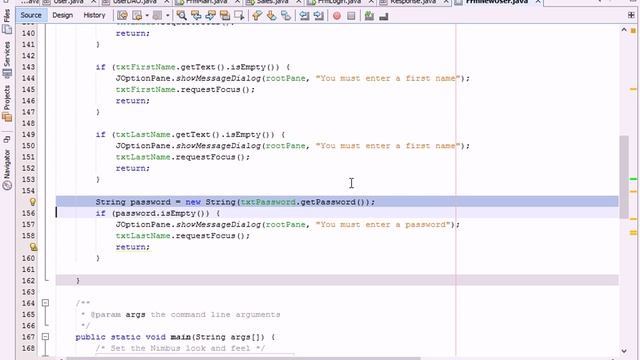This screenshot has width=640, height=360.
Task: Collapse the Javadoc comment fold at line 164
Action: pos(45,303)
